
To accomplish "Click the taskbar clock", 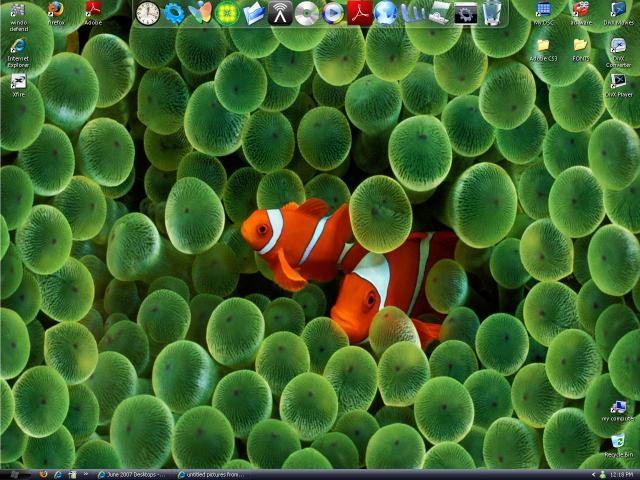I will [622, 475].
